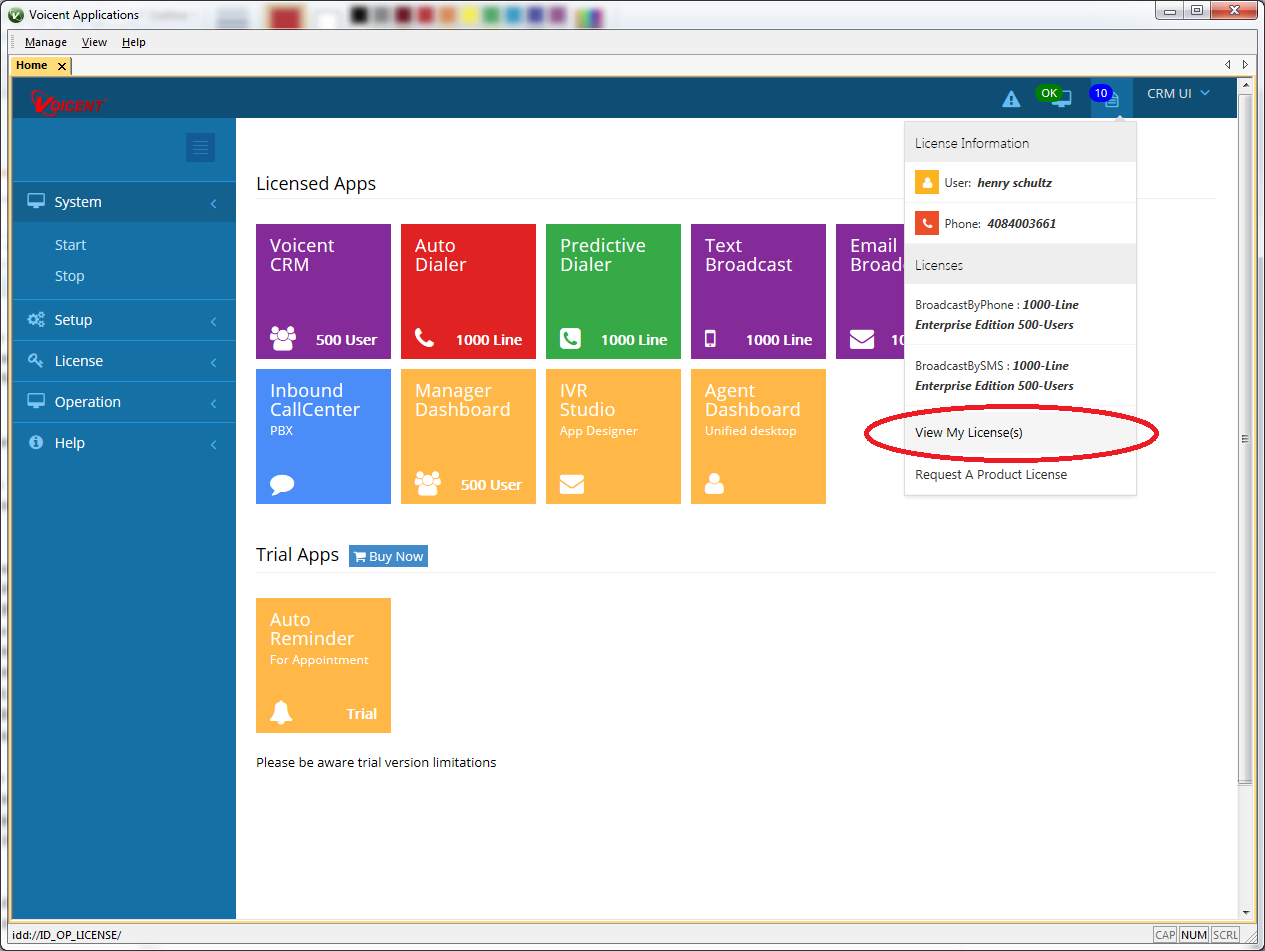Open the View menu
The width and height of the screenshot is (1265, 951).
94,42
